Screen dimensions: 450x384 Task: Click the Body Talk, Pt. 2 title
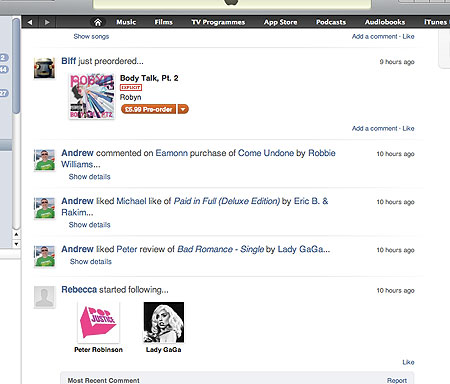[149, 78]
